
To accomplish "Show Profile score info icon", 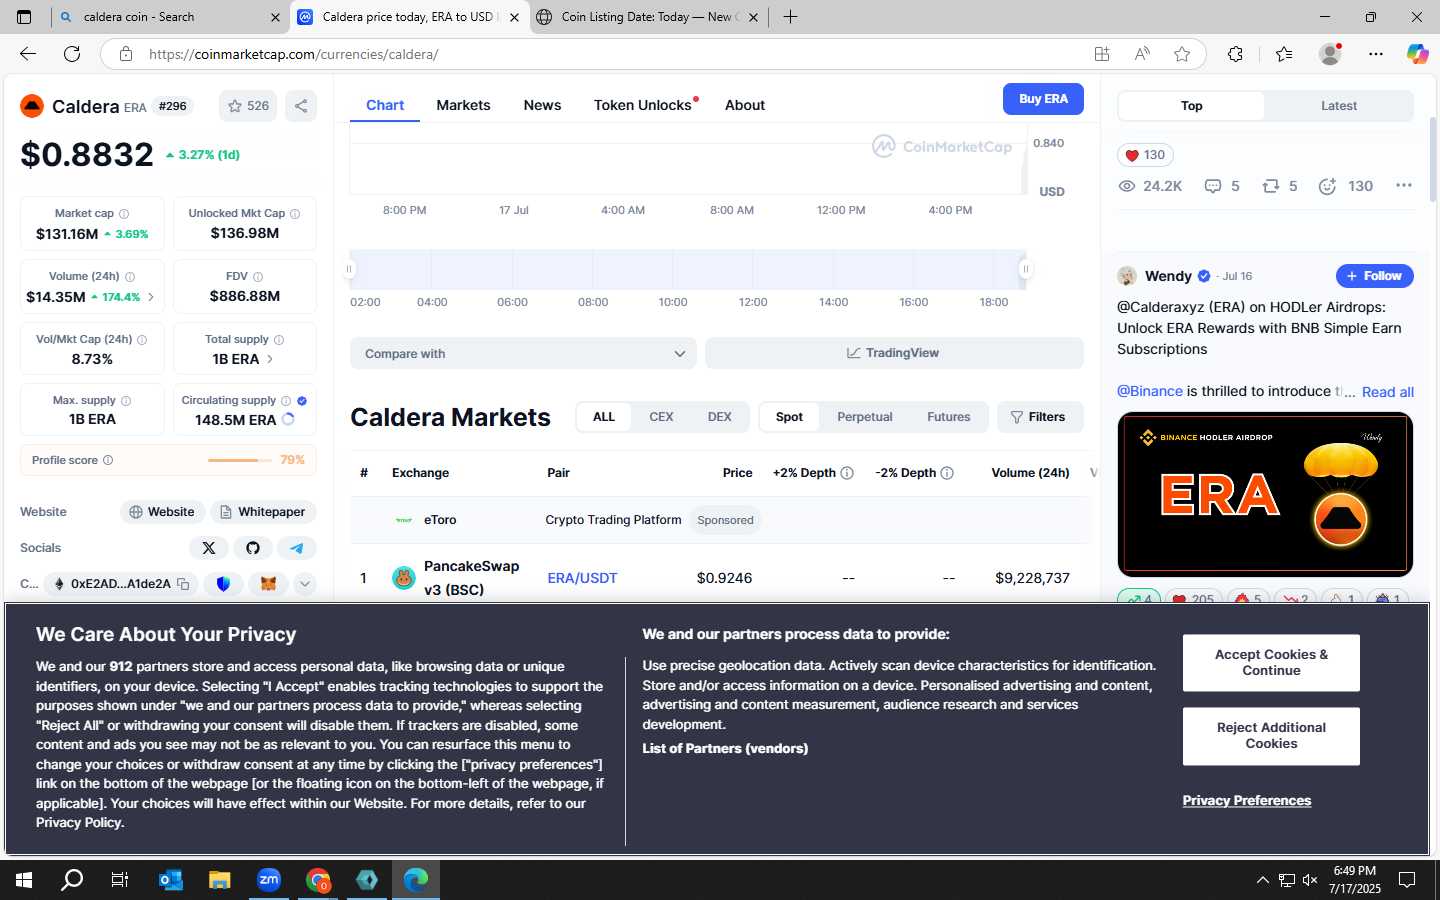I will coord(108,460).
